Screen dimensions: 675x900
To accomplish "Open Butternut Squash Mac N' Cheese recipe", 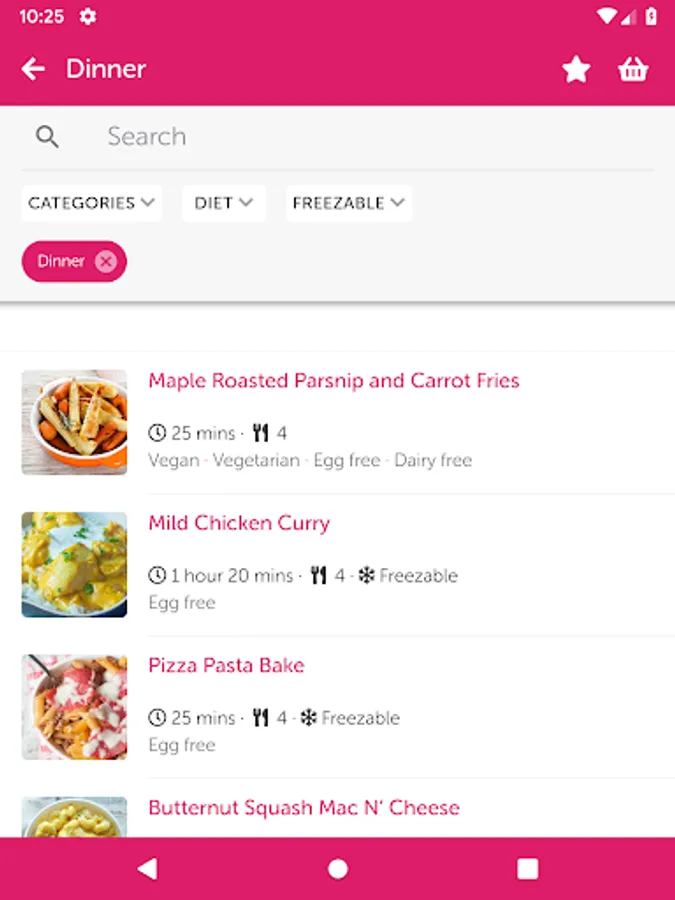I will pos(304,807).
